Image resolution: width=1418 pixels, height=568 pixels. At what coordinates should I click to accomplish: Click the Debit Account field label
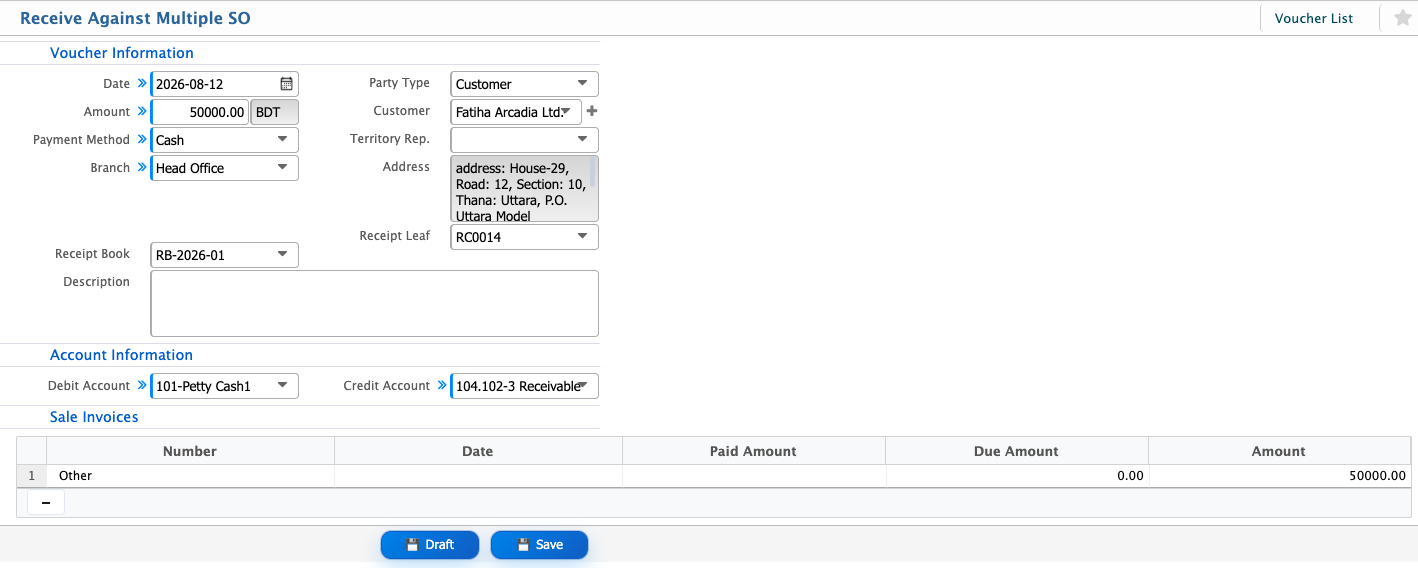pos(89,386)
